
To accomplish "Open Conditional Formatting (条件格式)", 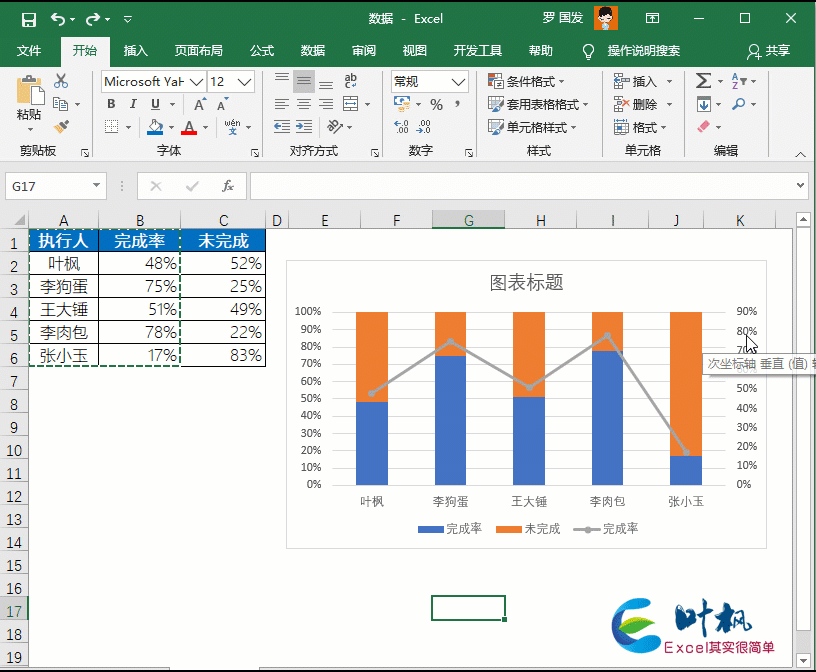I will [x=527, y=82].
